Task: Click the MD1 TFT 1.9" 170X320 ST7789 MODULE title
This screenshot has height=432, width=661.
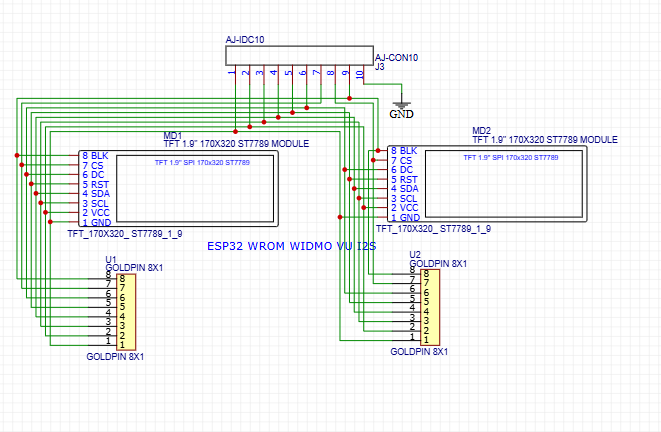Action: point(236,144)
